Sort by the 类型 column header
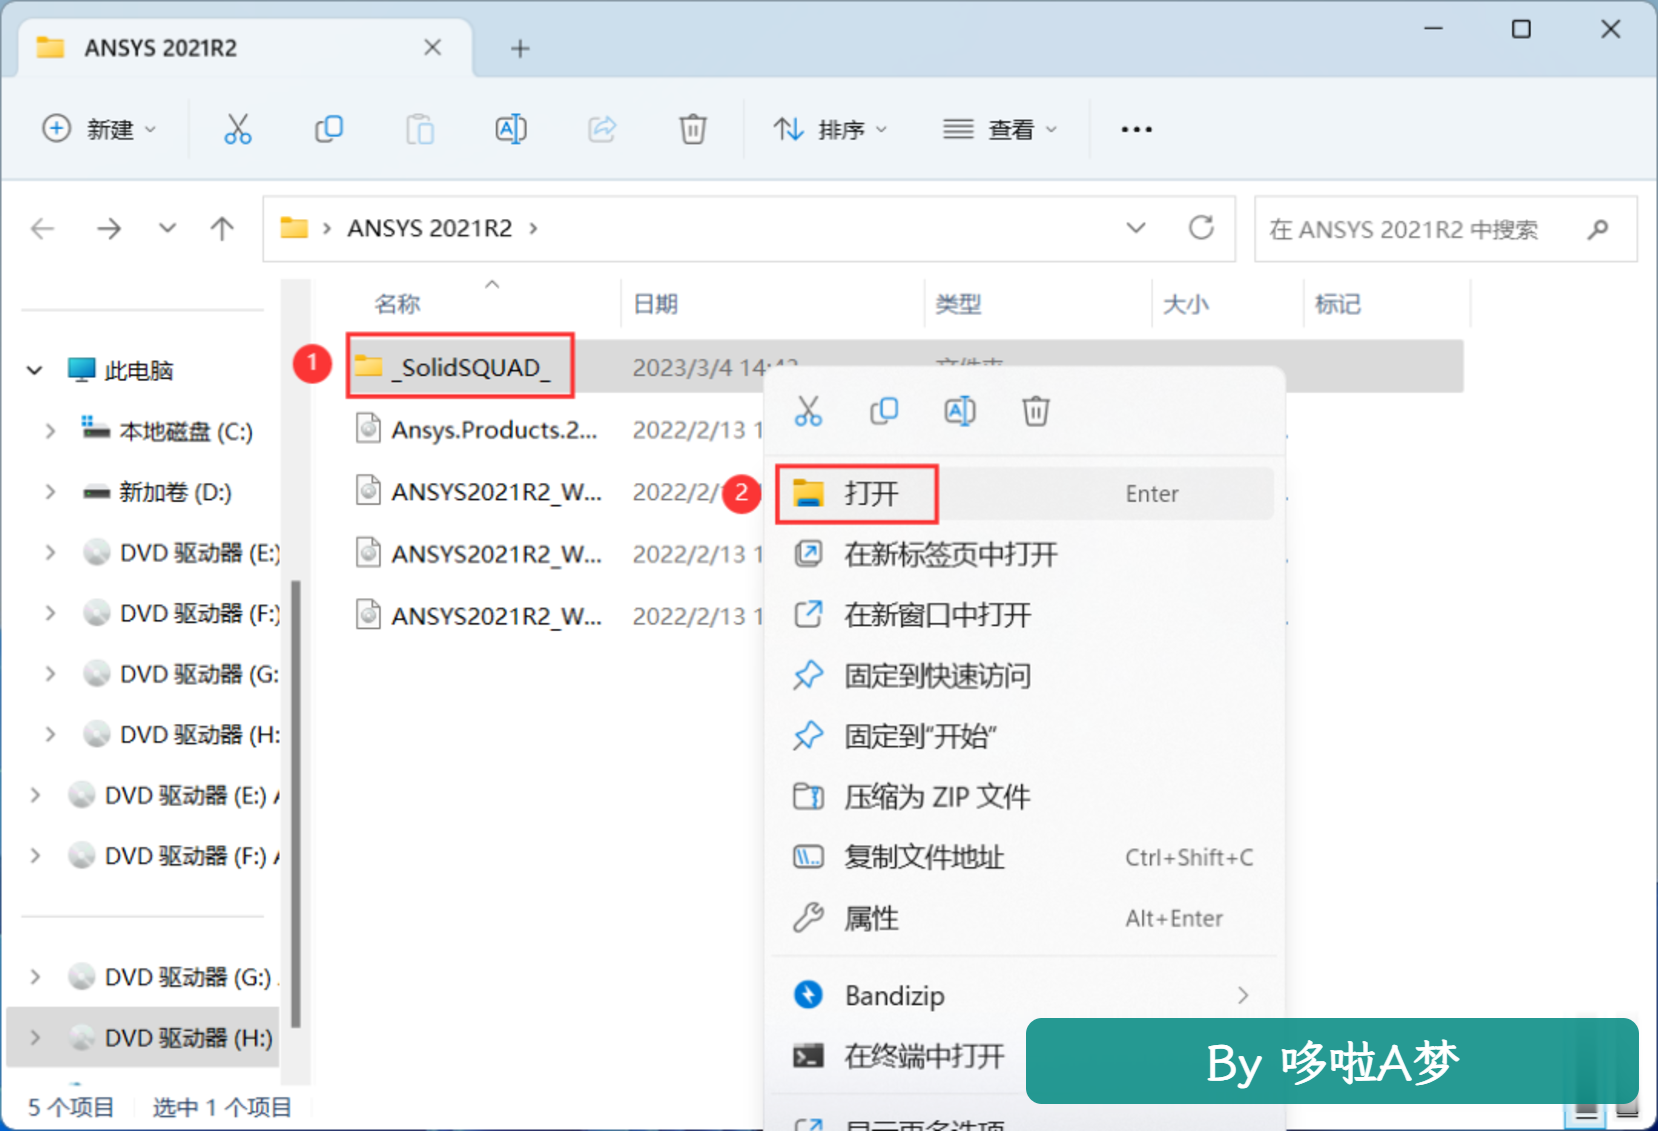 (958, 303)
